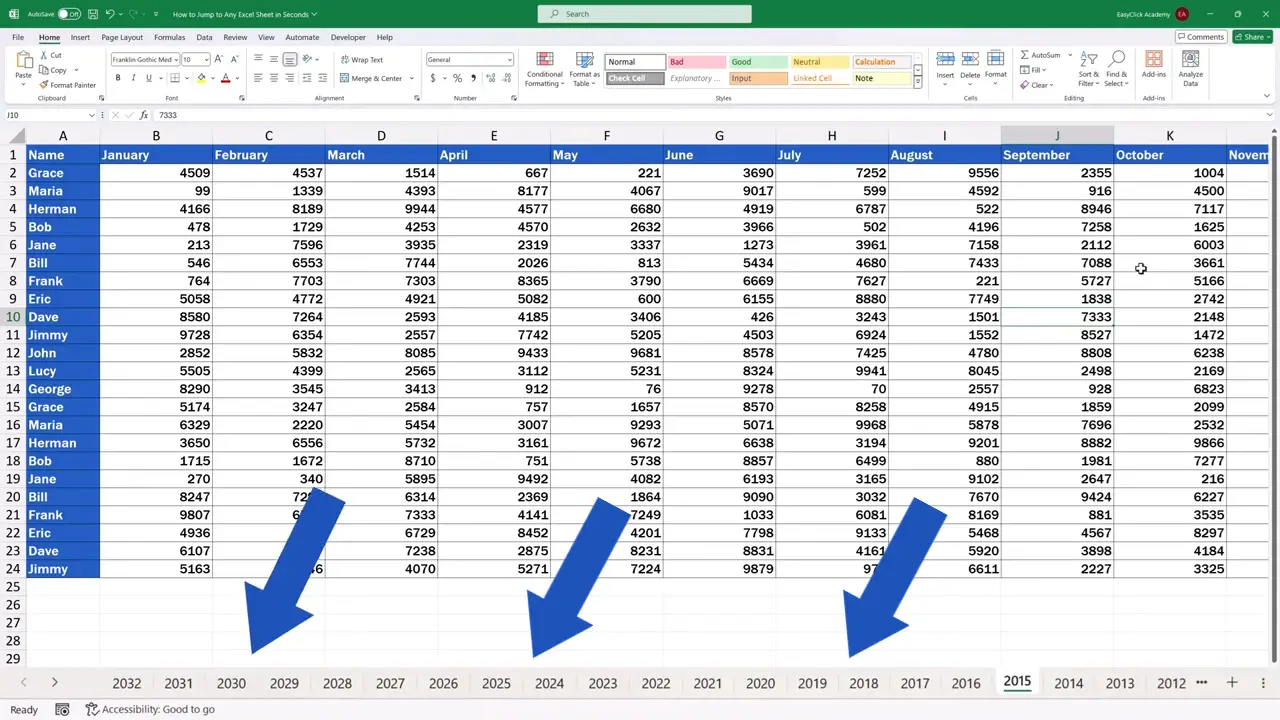Screen dimensions: 1280x720
Task: Click the AutoSum icon
Action: tap(1024, 54)
